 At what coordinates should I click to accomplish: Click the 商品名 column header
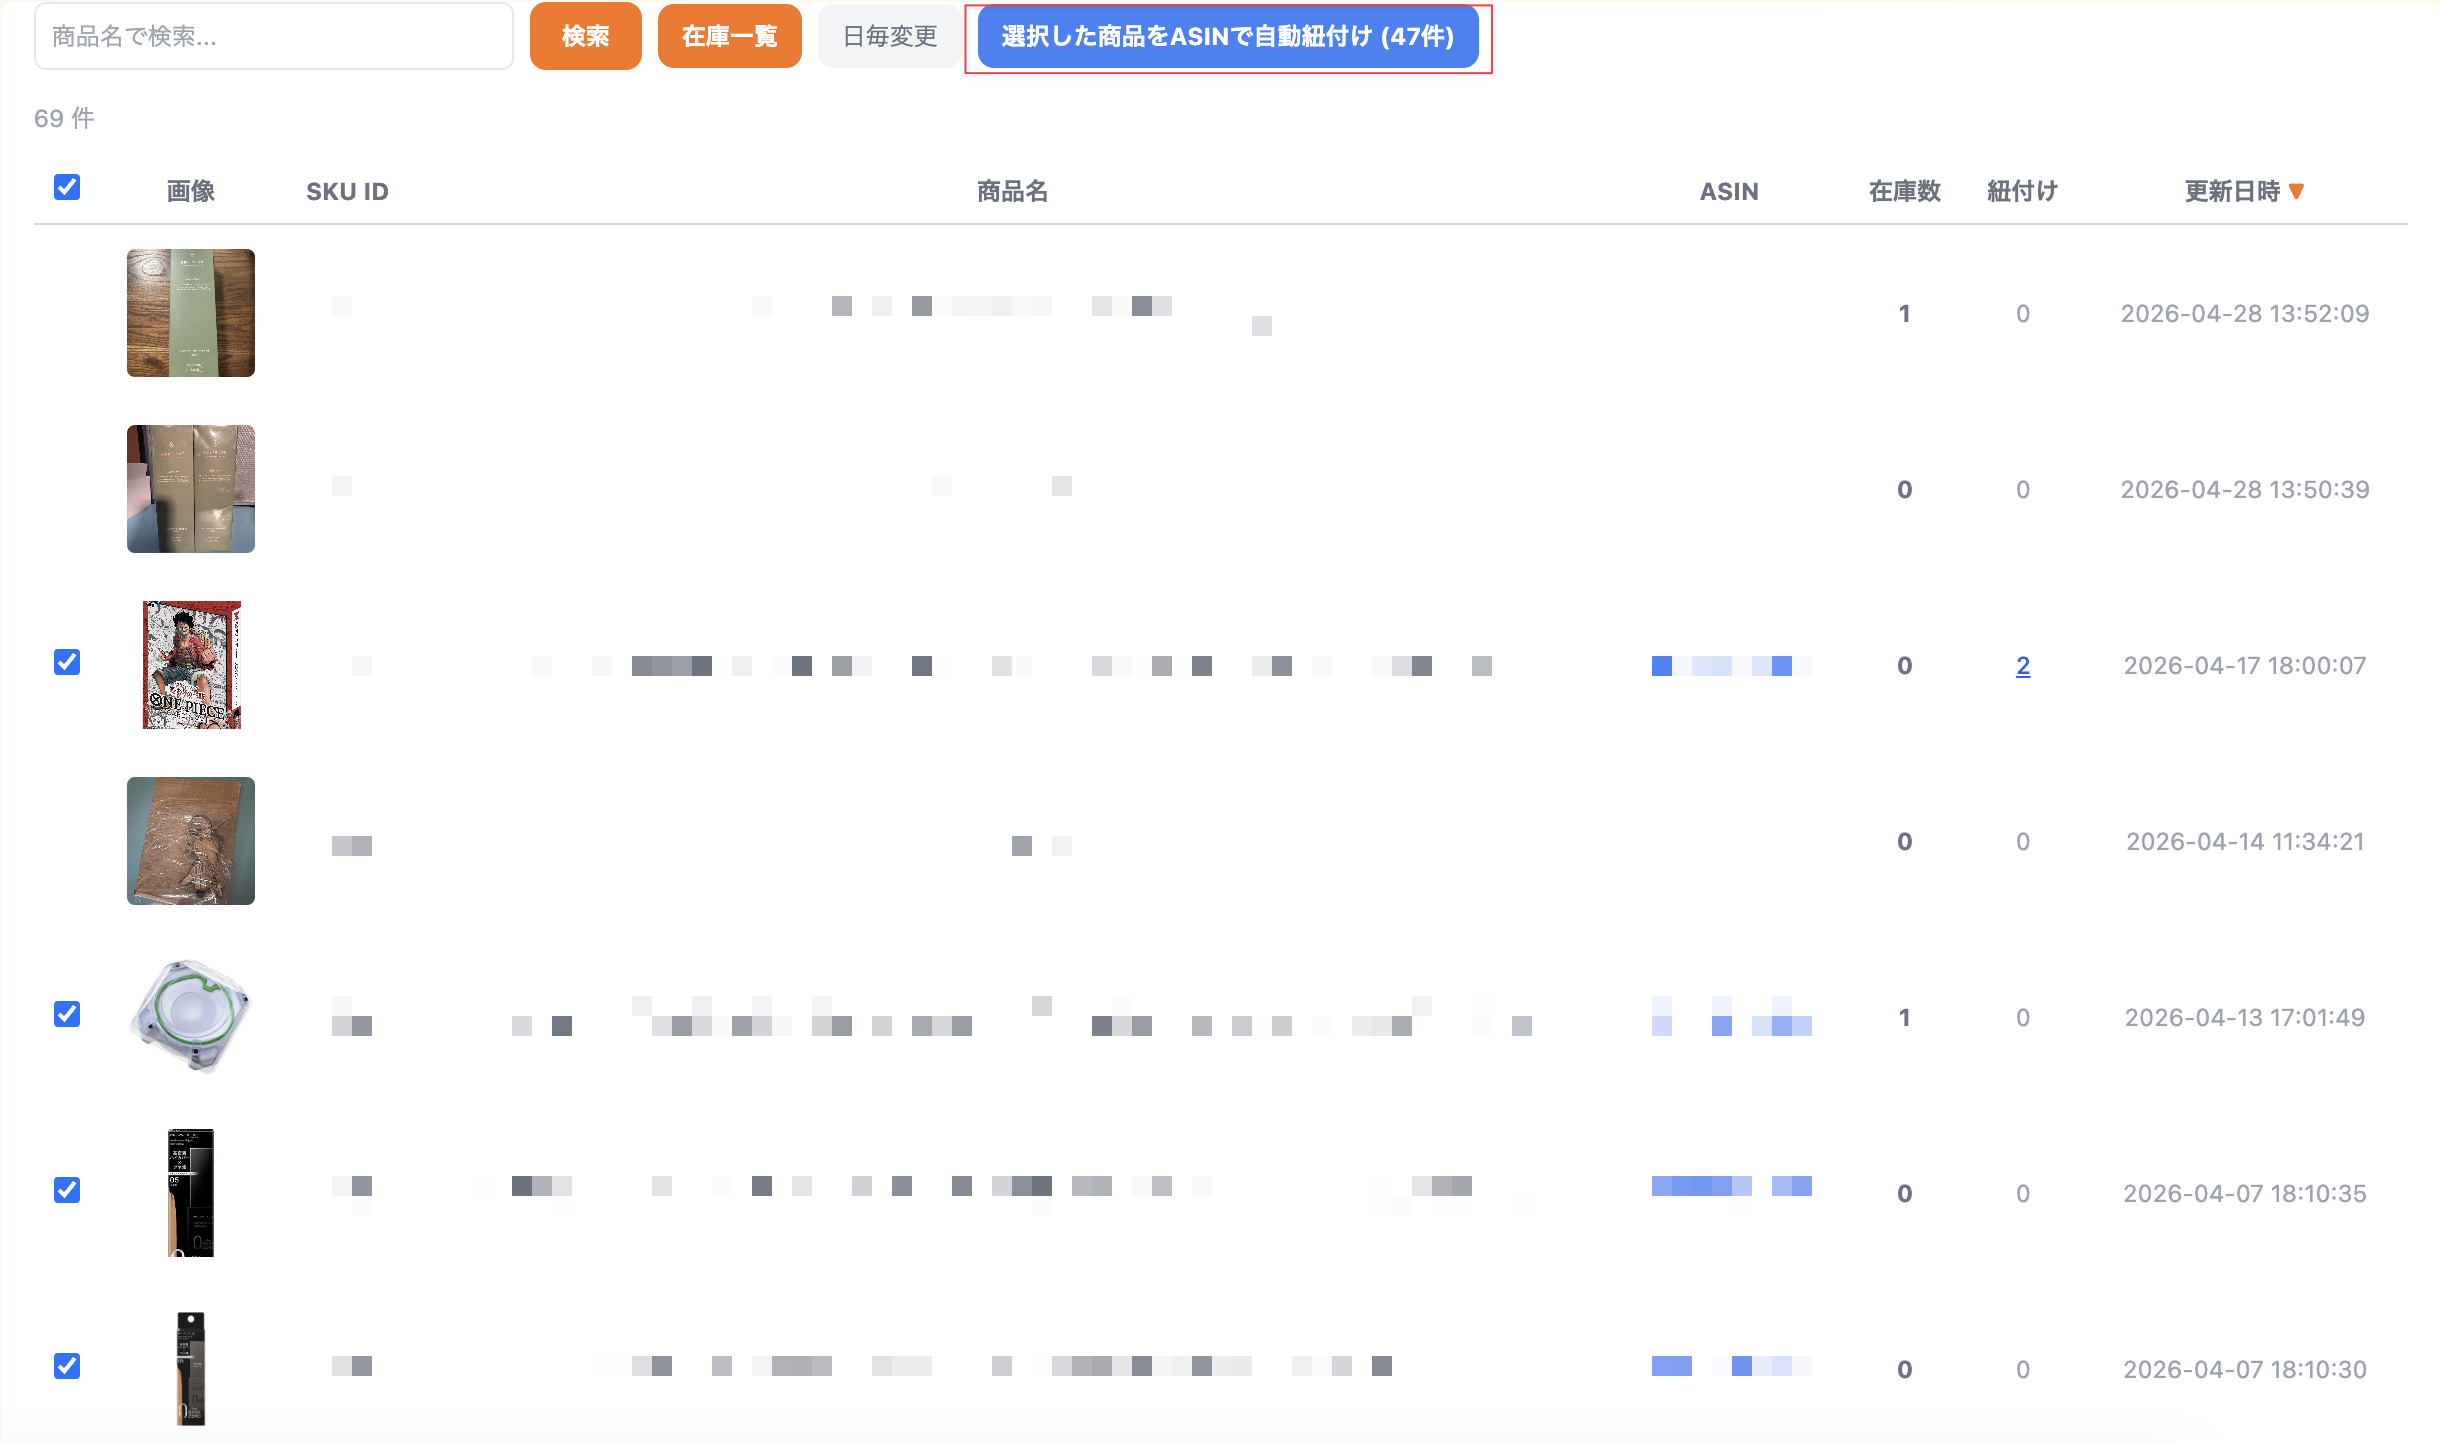tap(1012, 191)
